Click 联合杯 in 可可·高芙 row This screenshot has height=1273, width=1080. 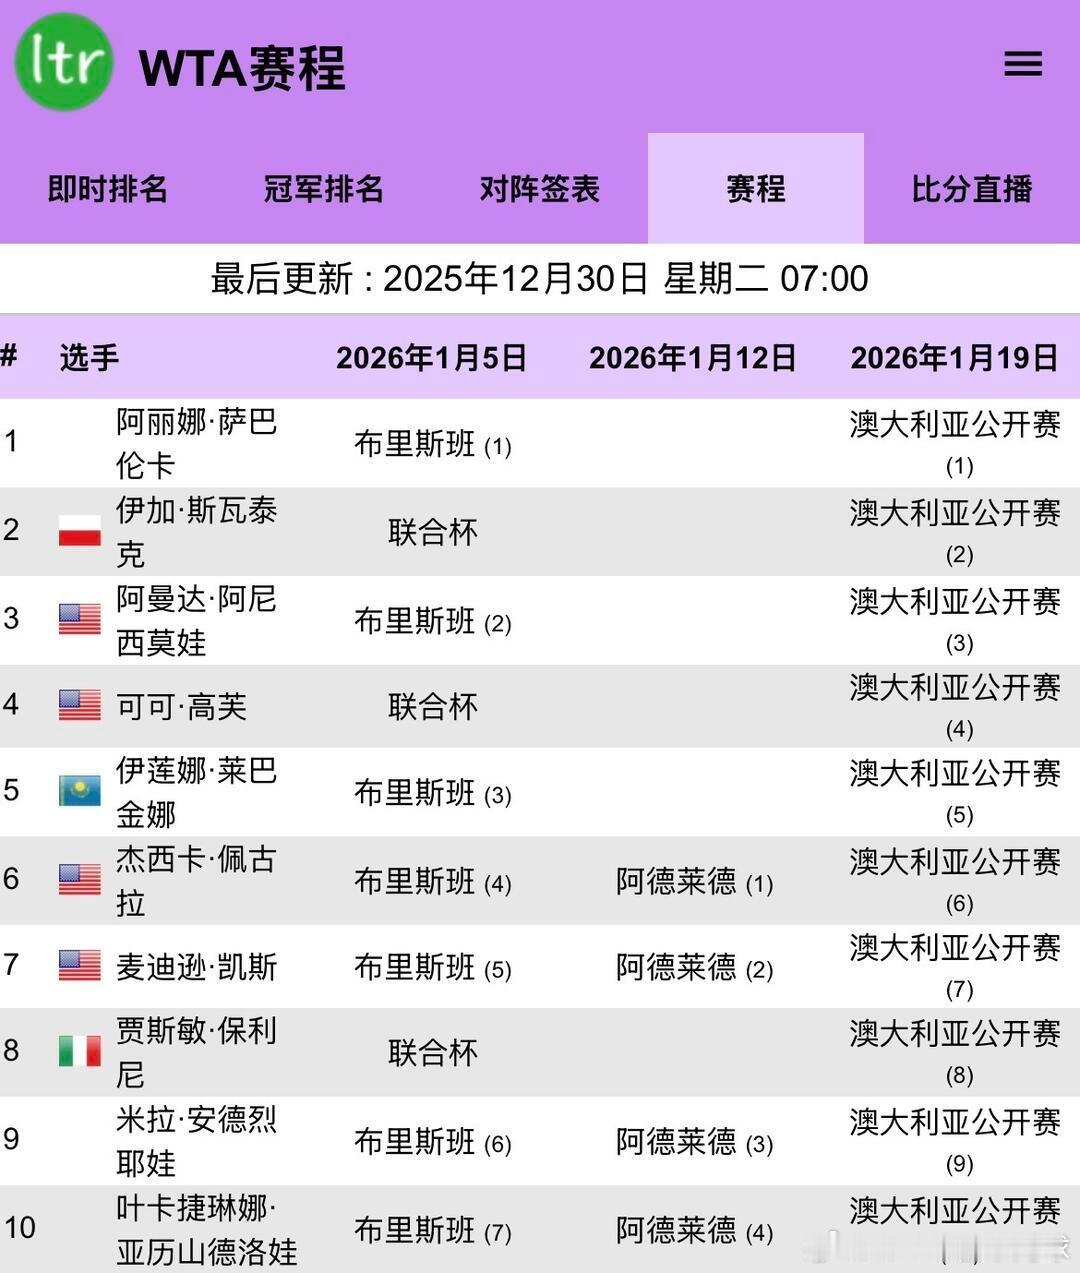coord(433,706)
